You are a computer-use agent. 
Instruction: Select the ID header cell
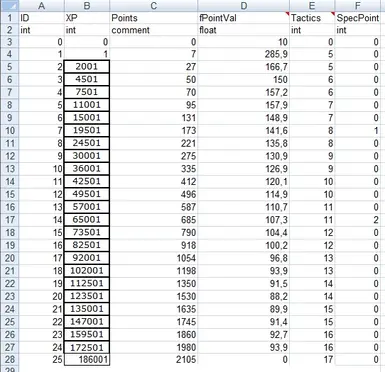[41, 18]
